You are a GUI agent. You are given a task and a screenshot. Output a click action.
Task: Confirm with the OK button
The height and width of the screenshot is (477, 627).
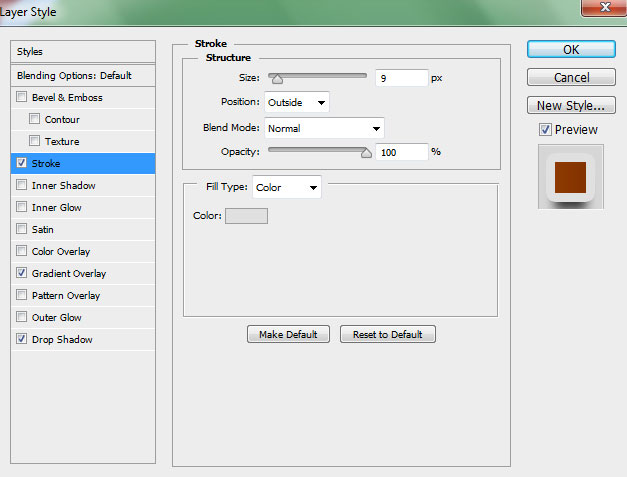(x=571, y=49)
